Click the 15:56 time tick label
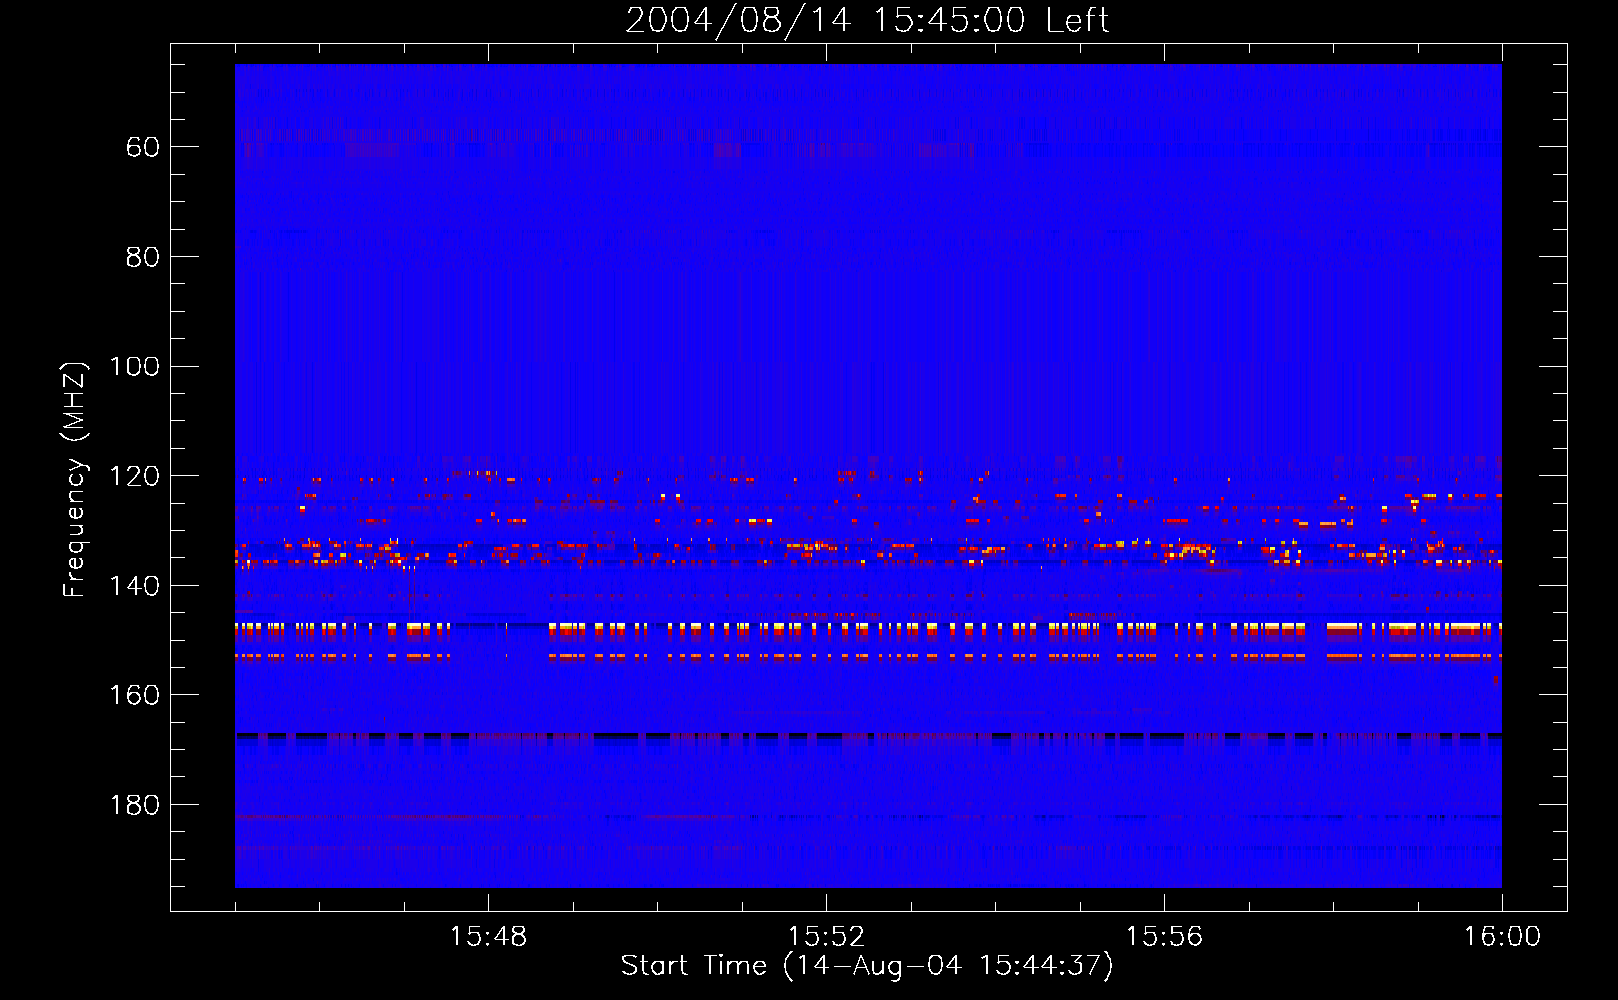1618x1000 pixels. 1164,937
